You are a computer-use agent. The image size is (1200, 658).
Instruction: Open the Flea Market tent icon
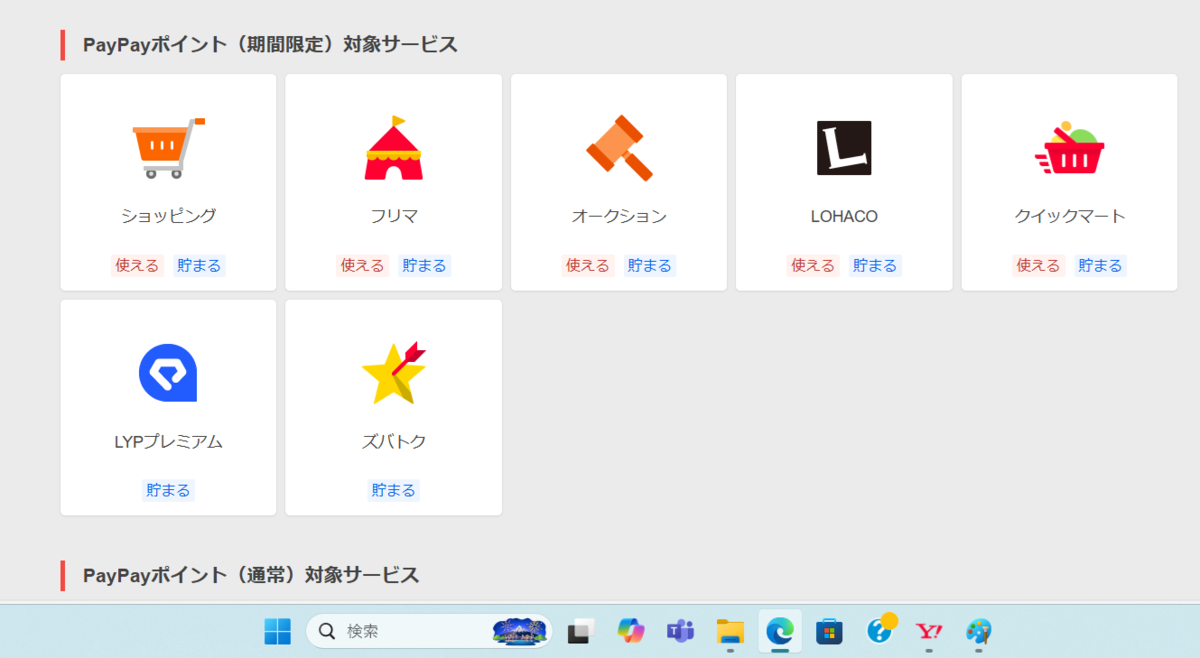click(394, 148)
